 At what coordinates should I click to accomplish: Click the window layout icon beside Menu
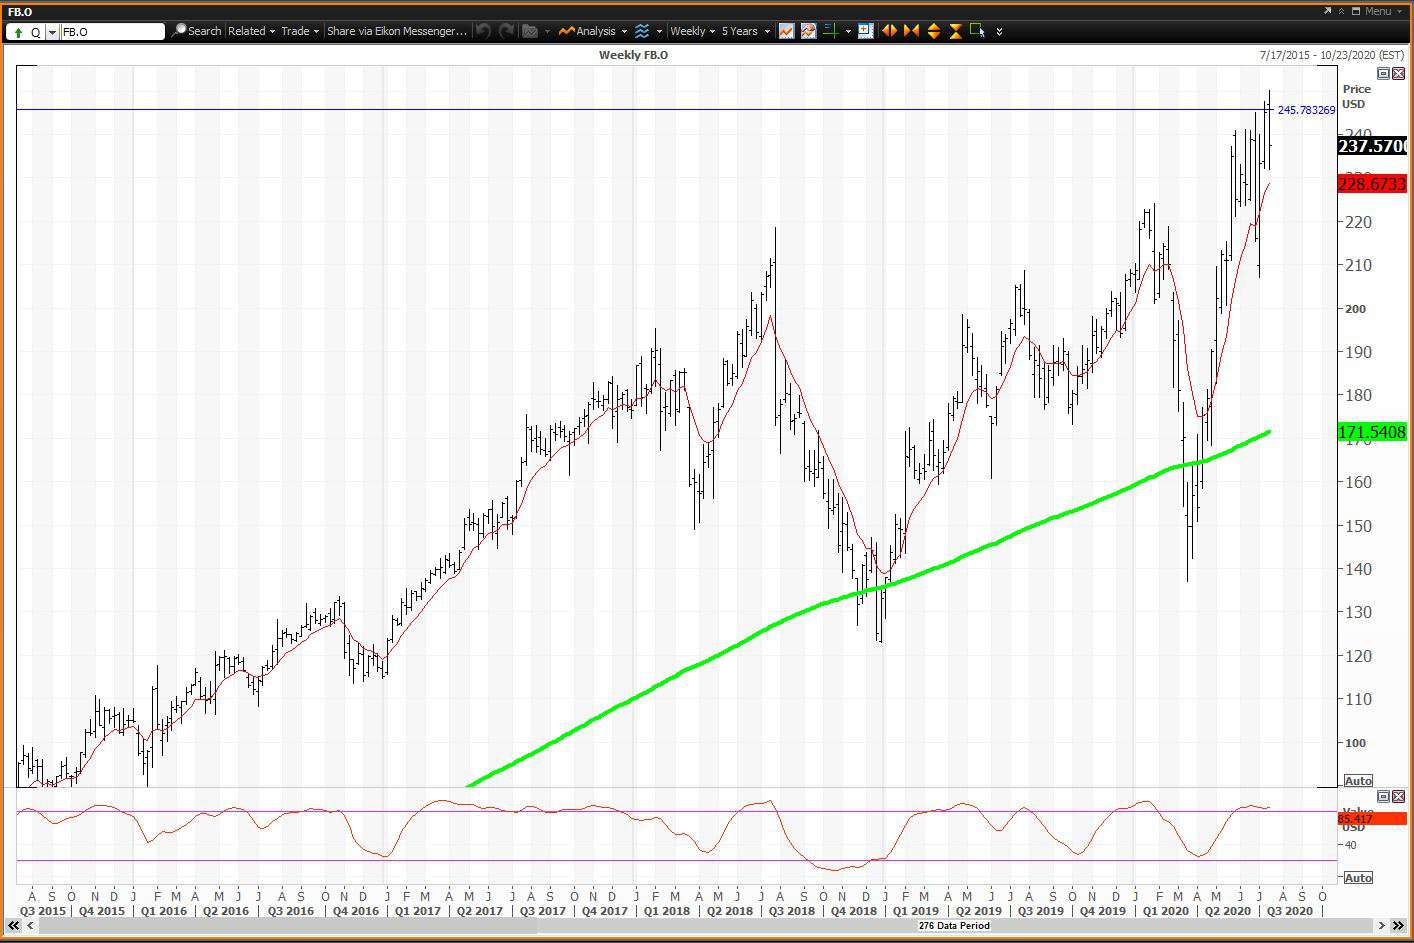coord(1356,11)
